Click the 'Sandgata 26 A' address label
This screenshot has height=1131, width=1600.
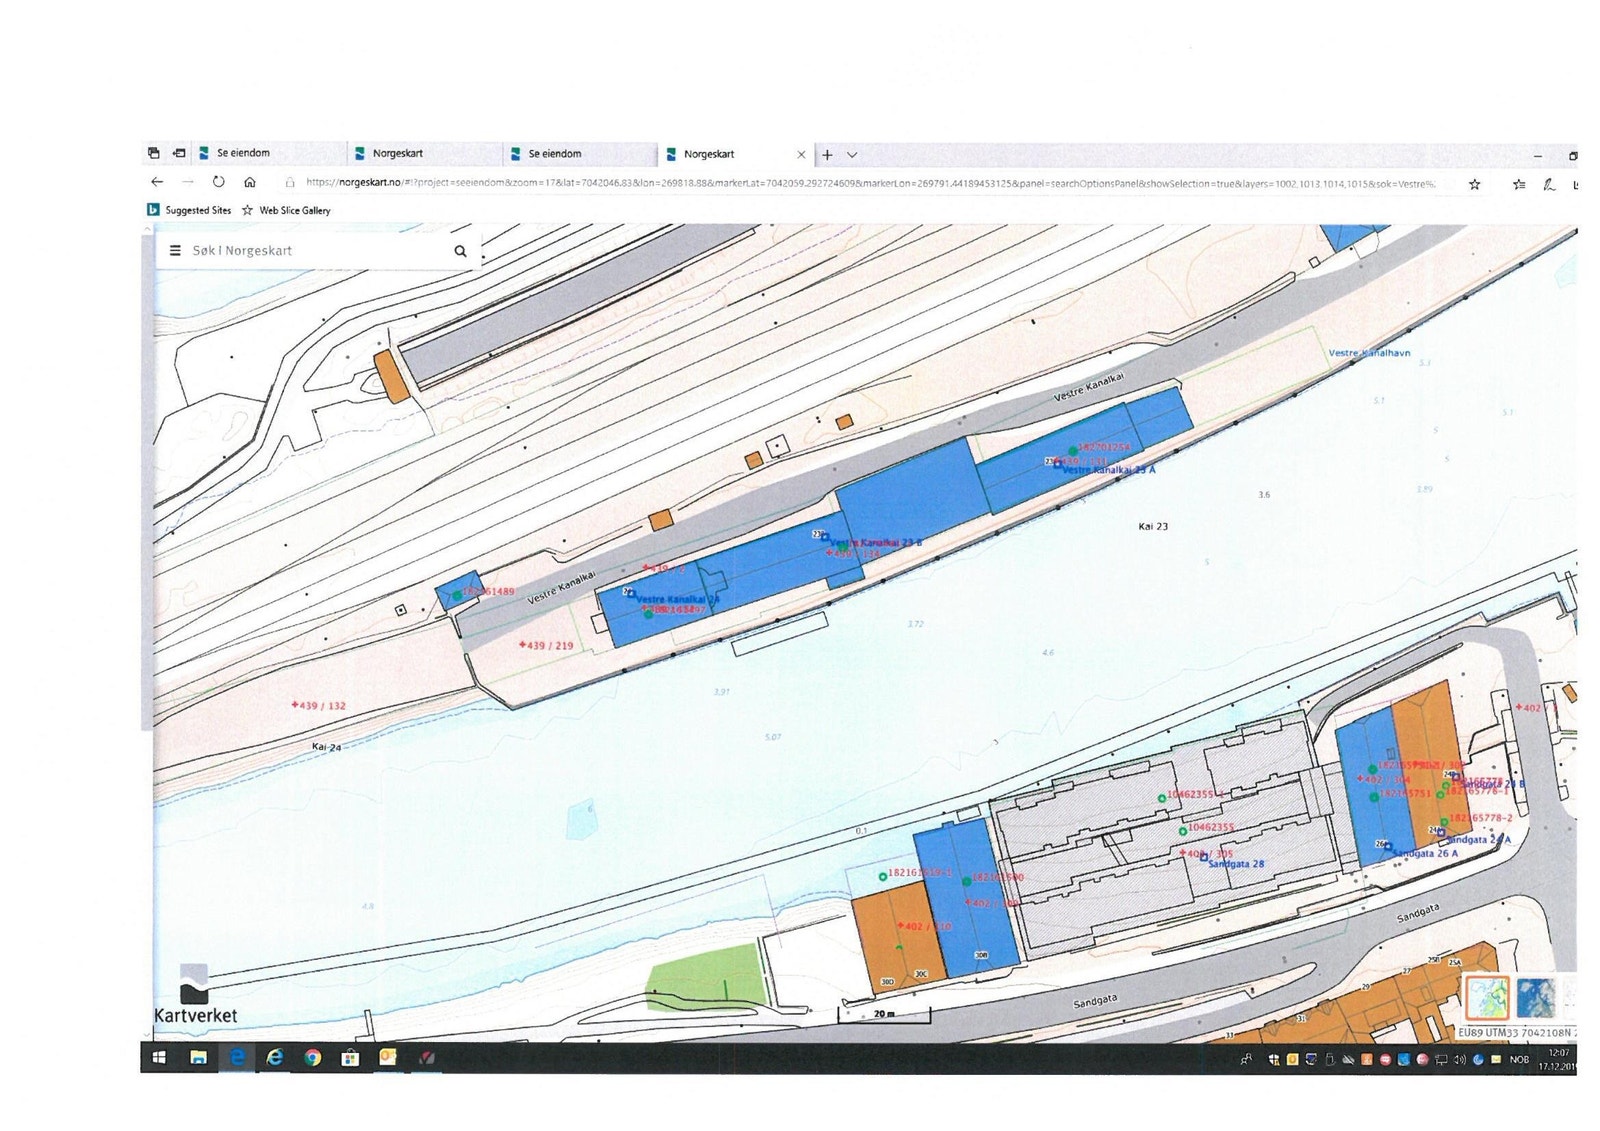pos(1425,854)
